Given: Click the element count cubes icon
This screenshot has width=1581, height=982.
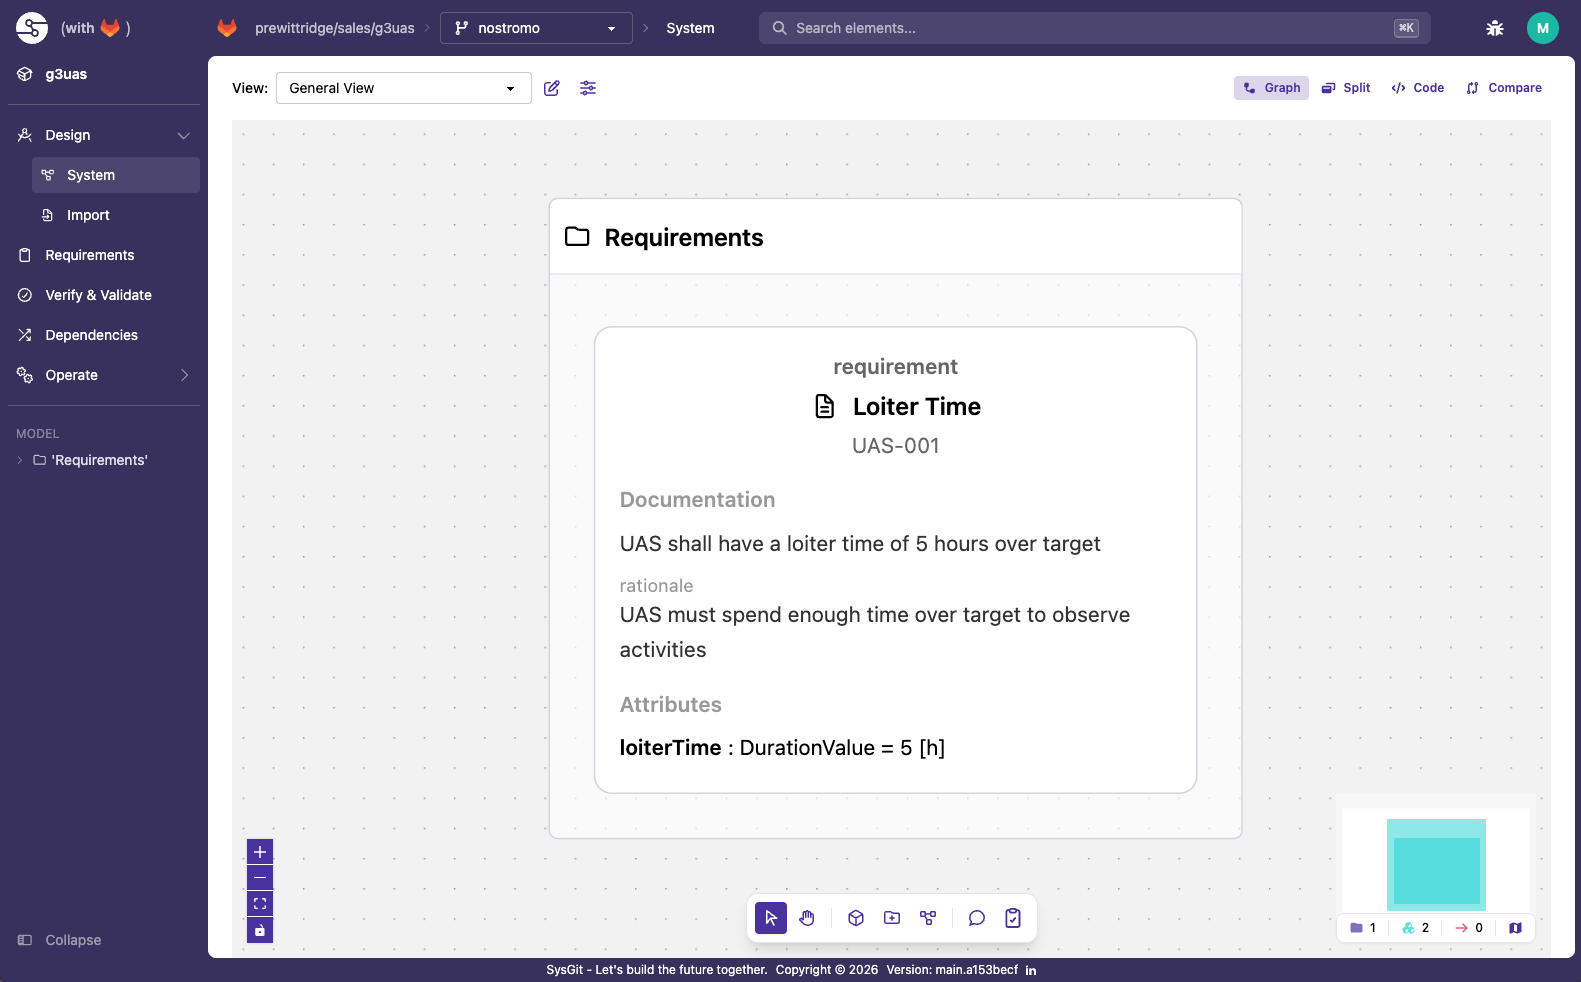Looking at the screenshot, I should pos(1408,928).
